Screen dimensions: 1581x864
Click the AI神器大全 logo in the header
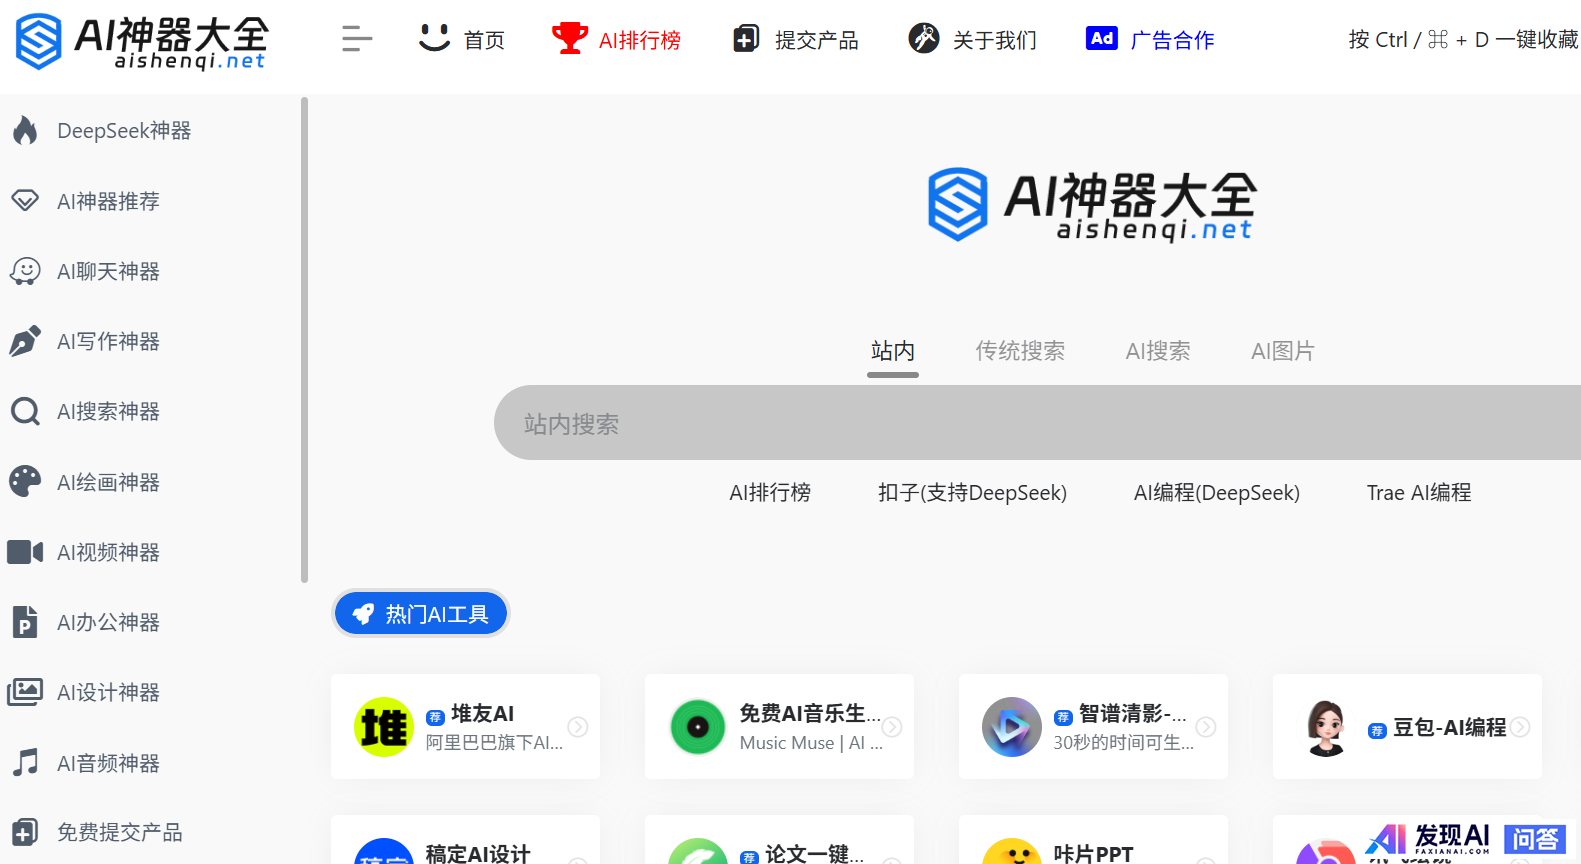tap(142, 41)
